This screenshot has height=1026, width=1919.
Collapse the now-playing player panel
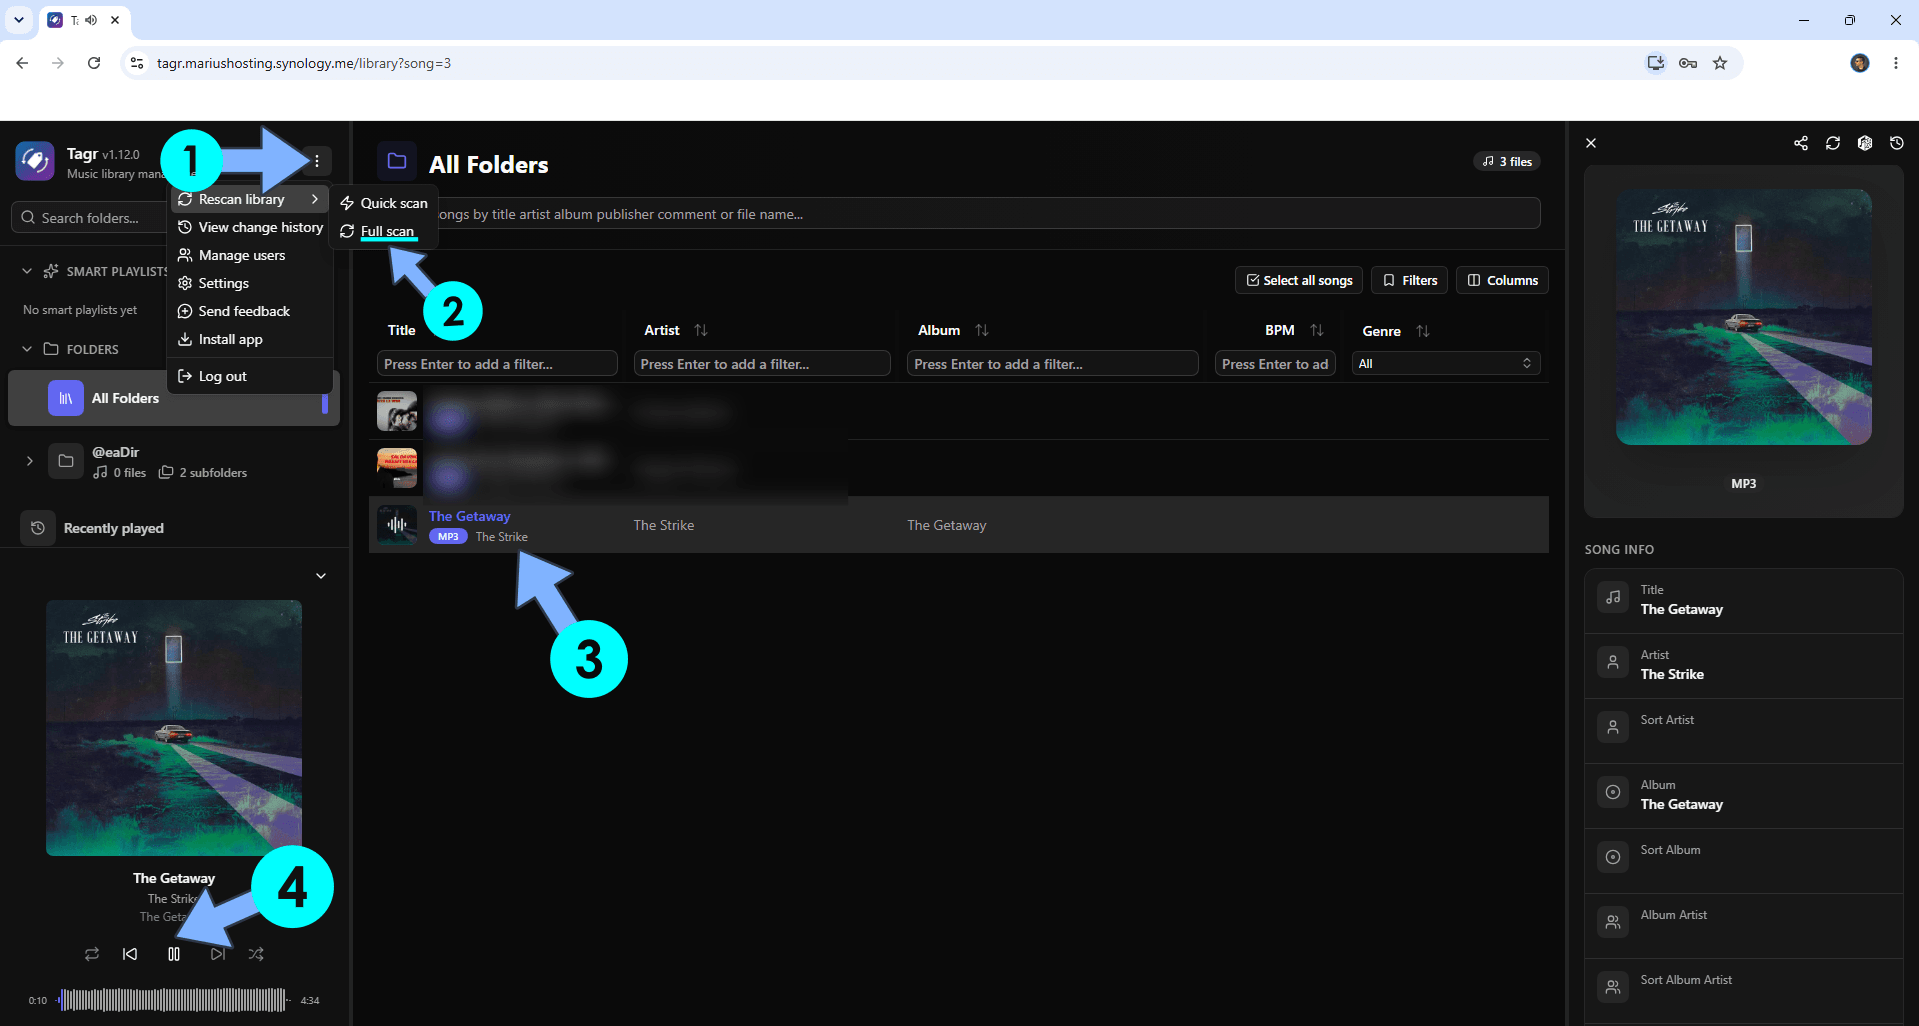click(x=321, y=576)
